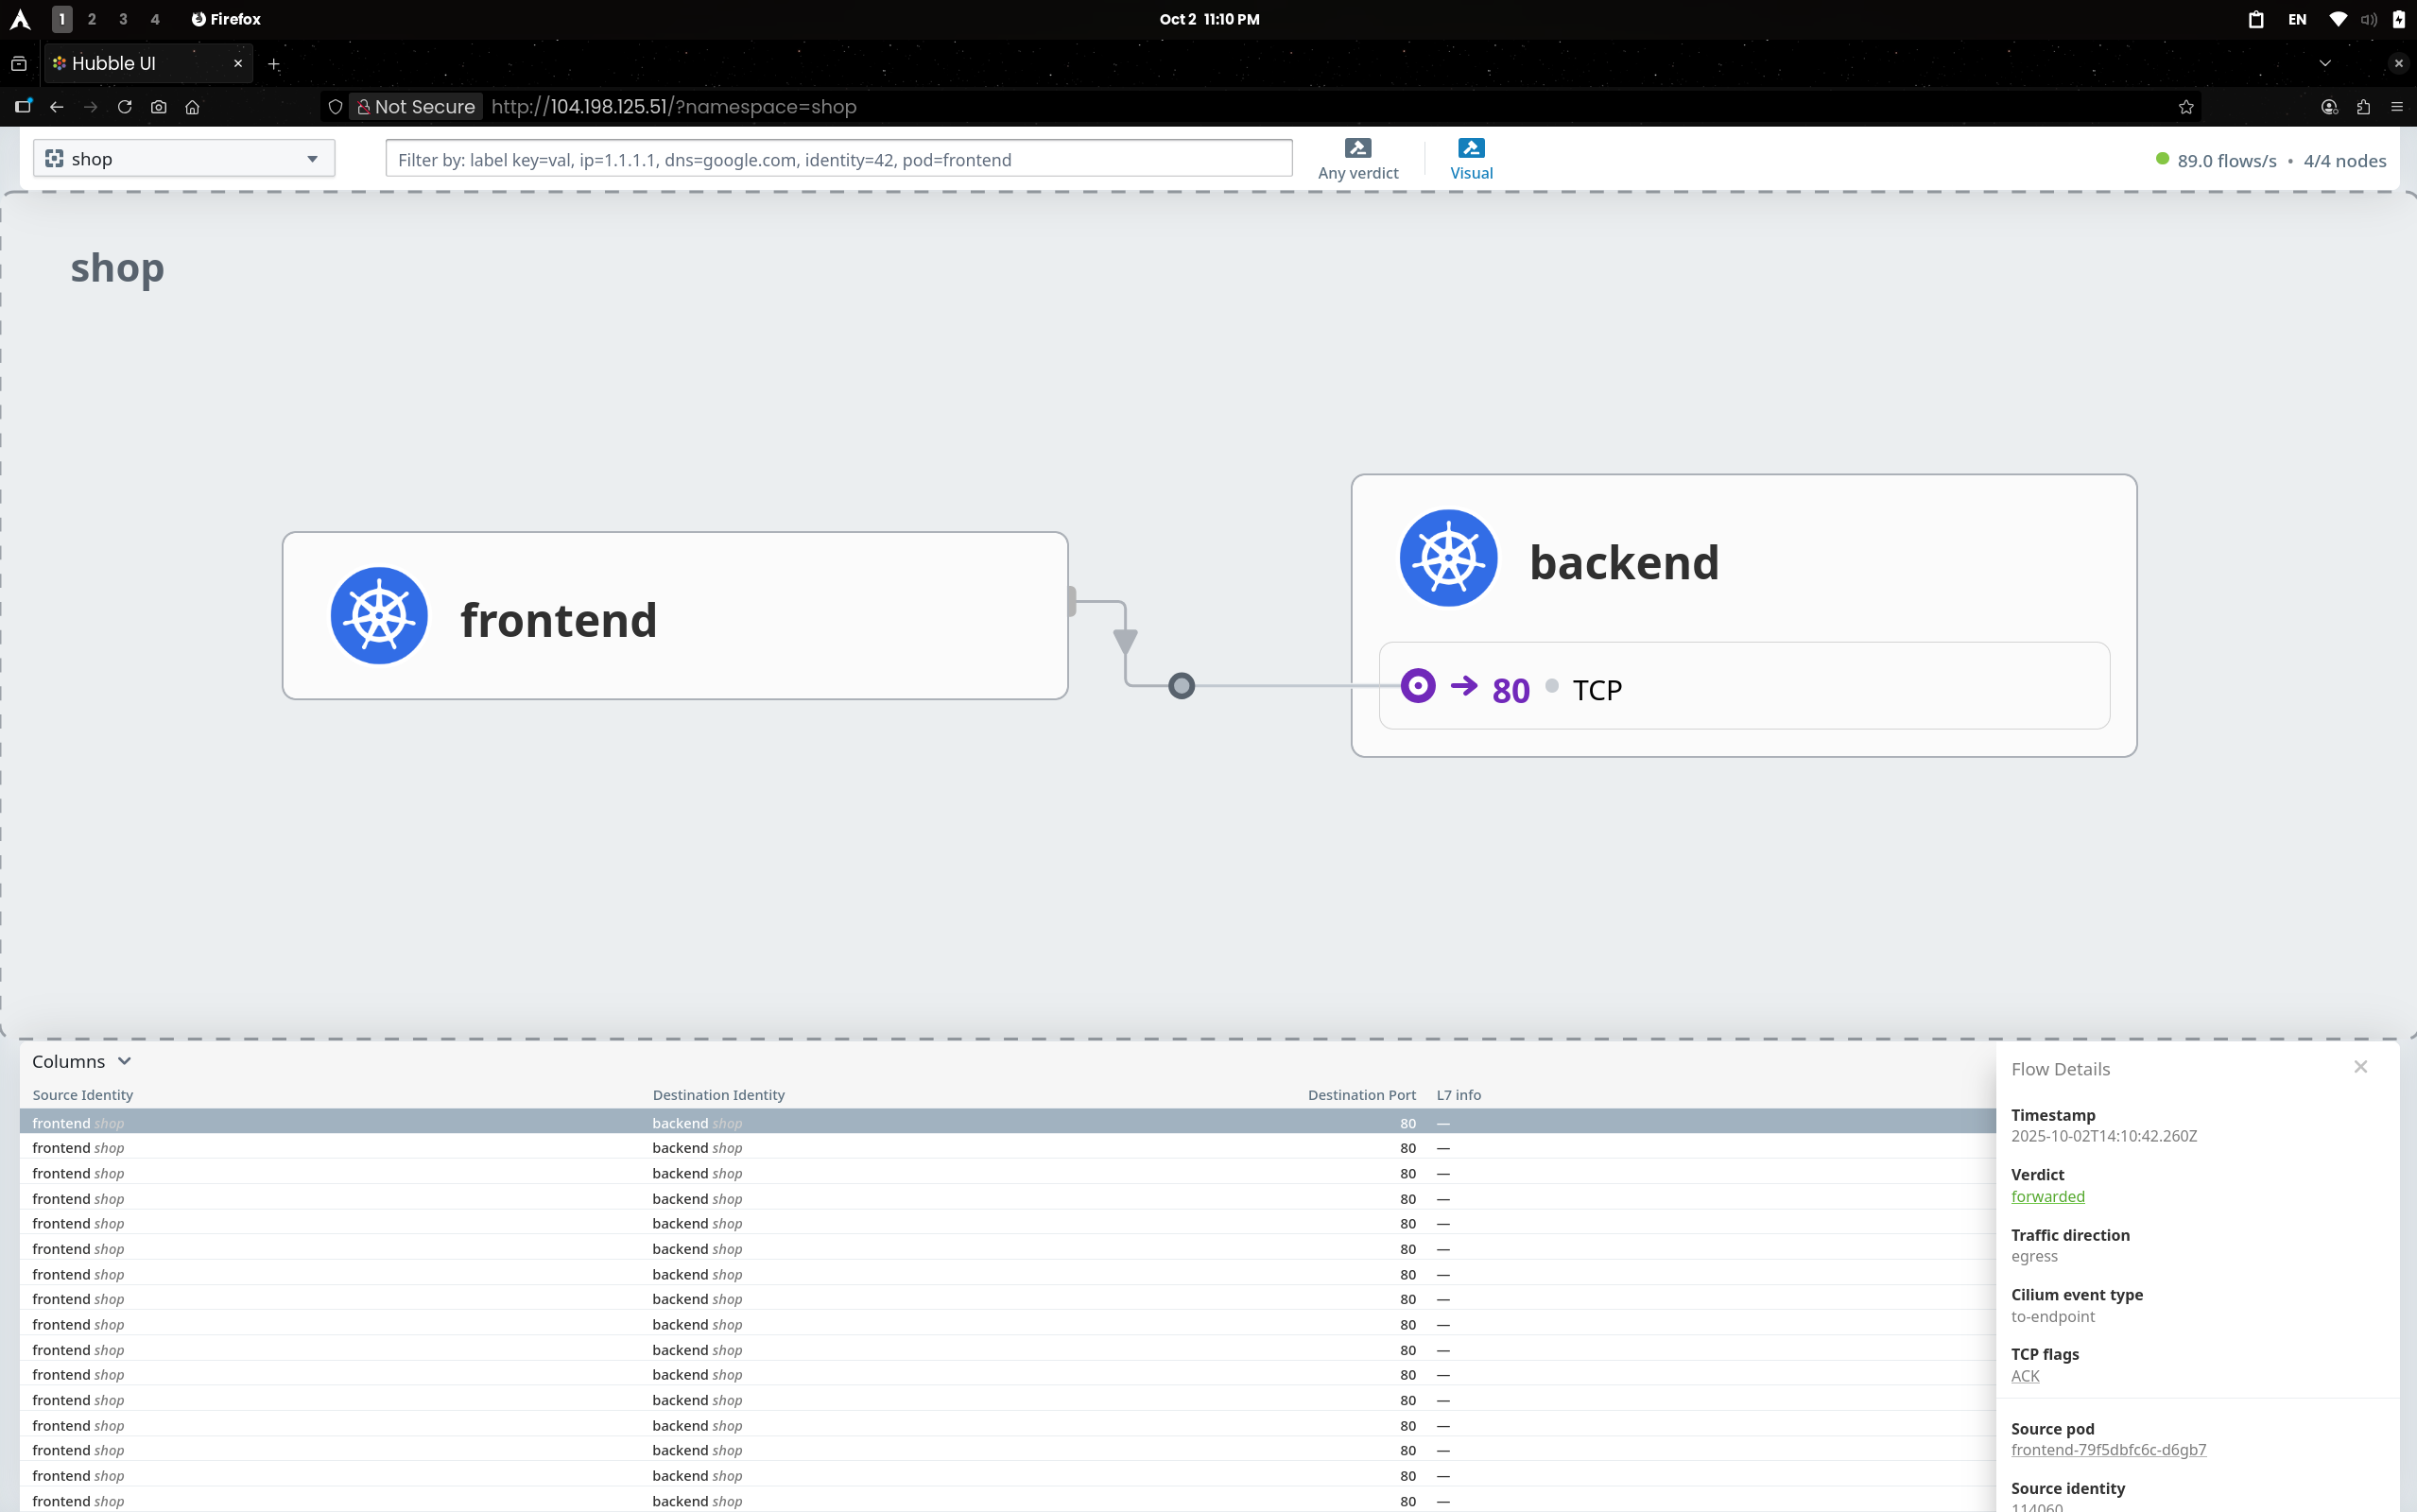Image resolution: width=2417 pixels, height=1512 pixels.
Task: Close the Flow Details panel
Action: click(x=2360, y=1067)
